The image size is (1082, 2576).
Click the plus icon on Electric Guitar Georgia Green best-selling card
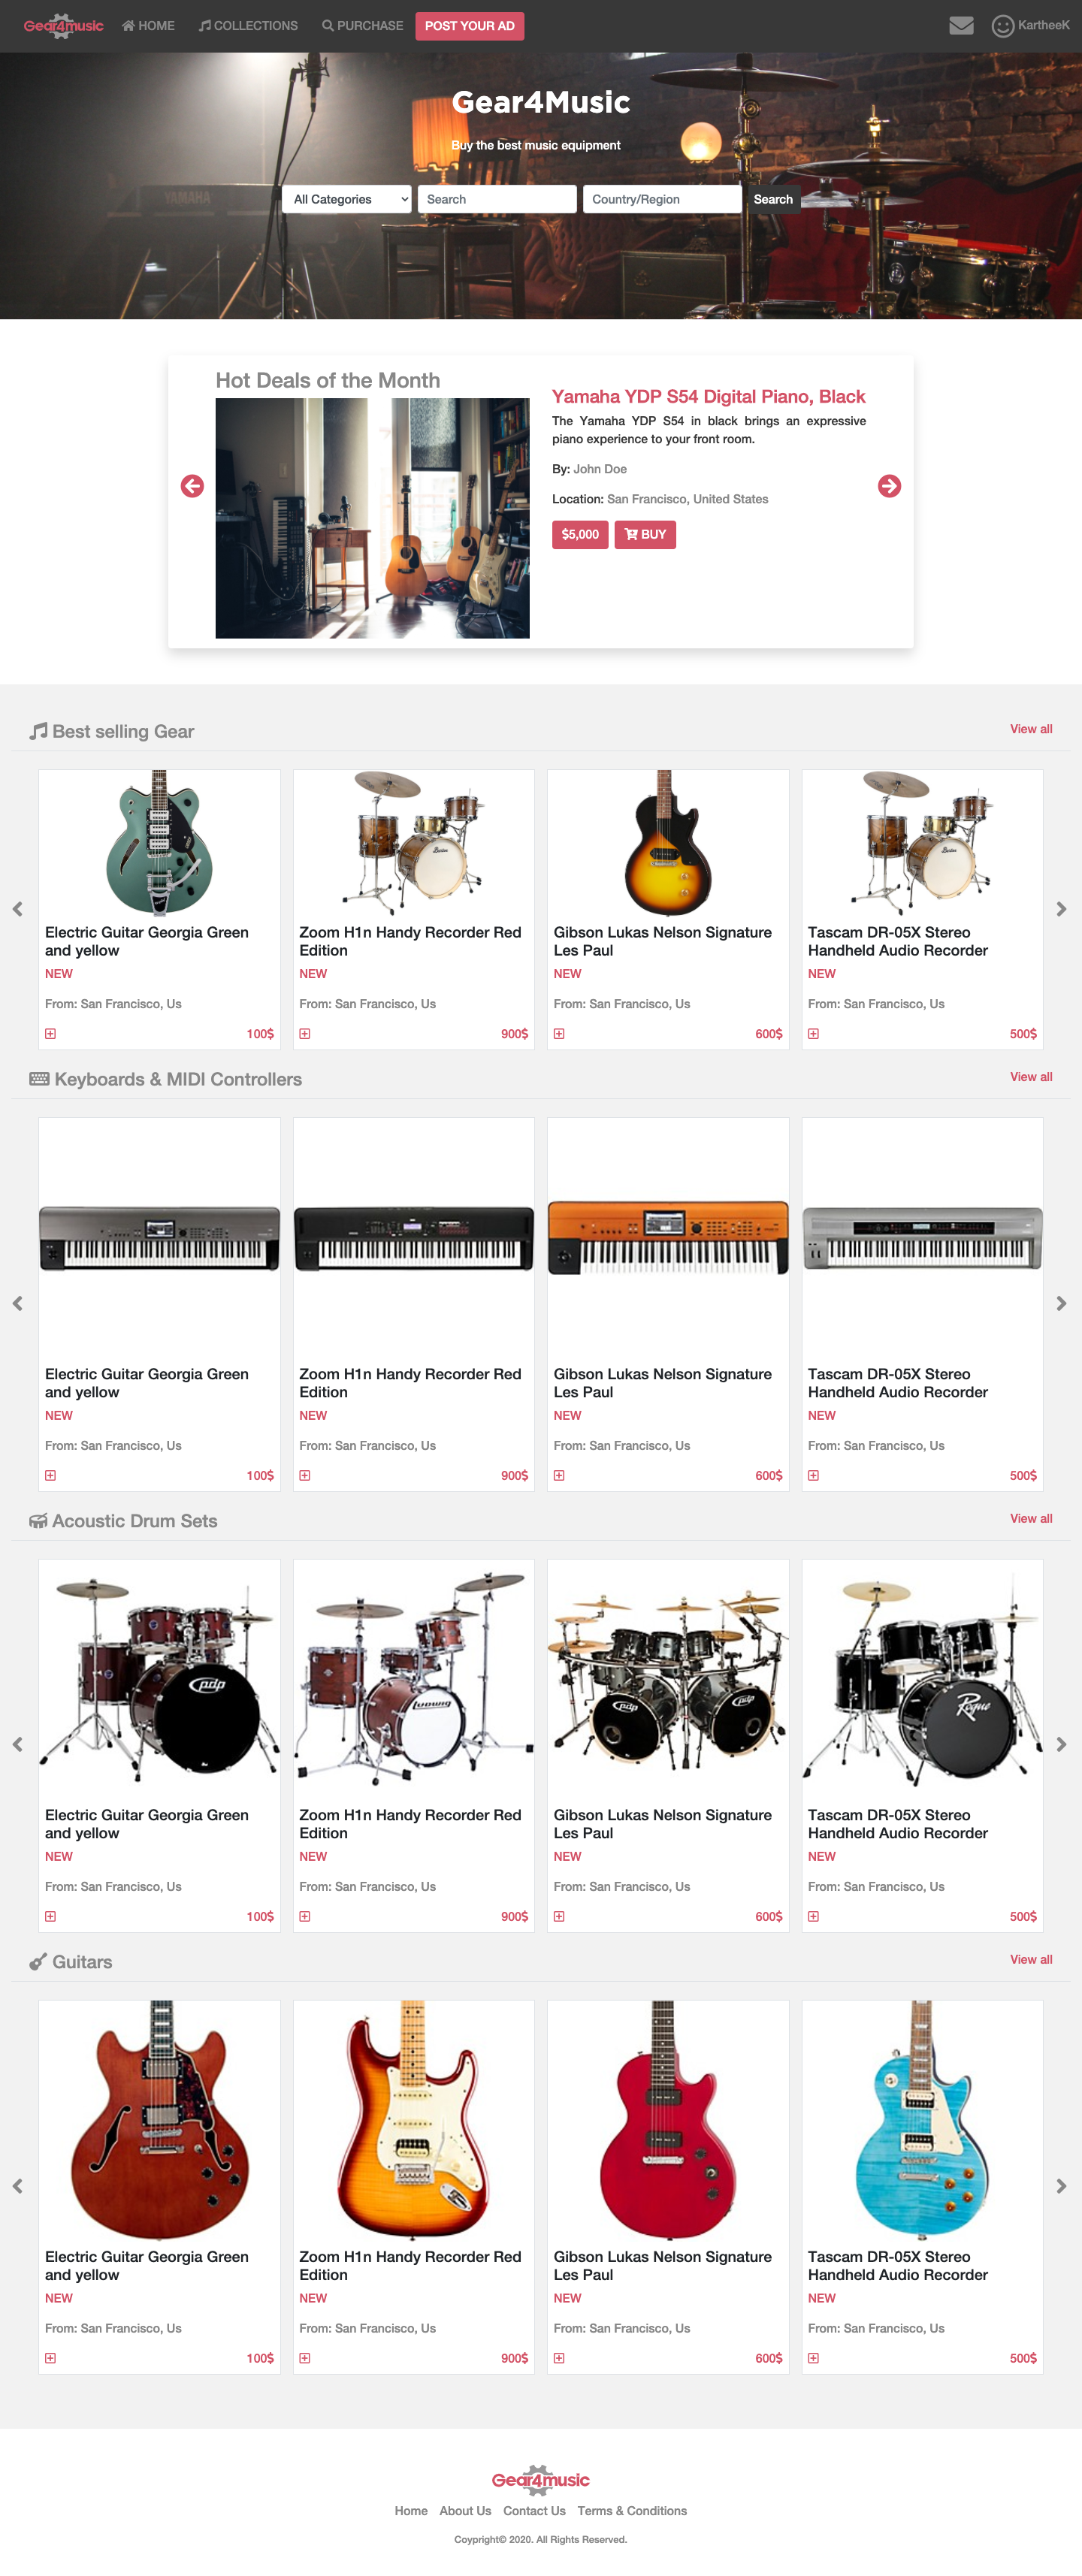[x=51, y=1033]
